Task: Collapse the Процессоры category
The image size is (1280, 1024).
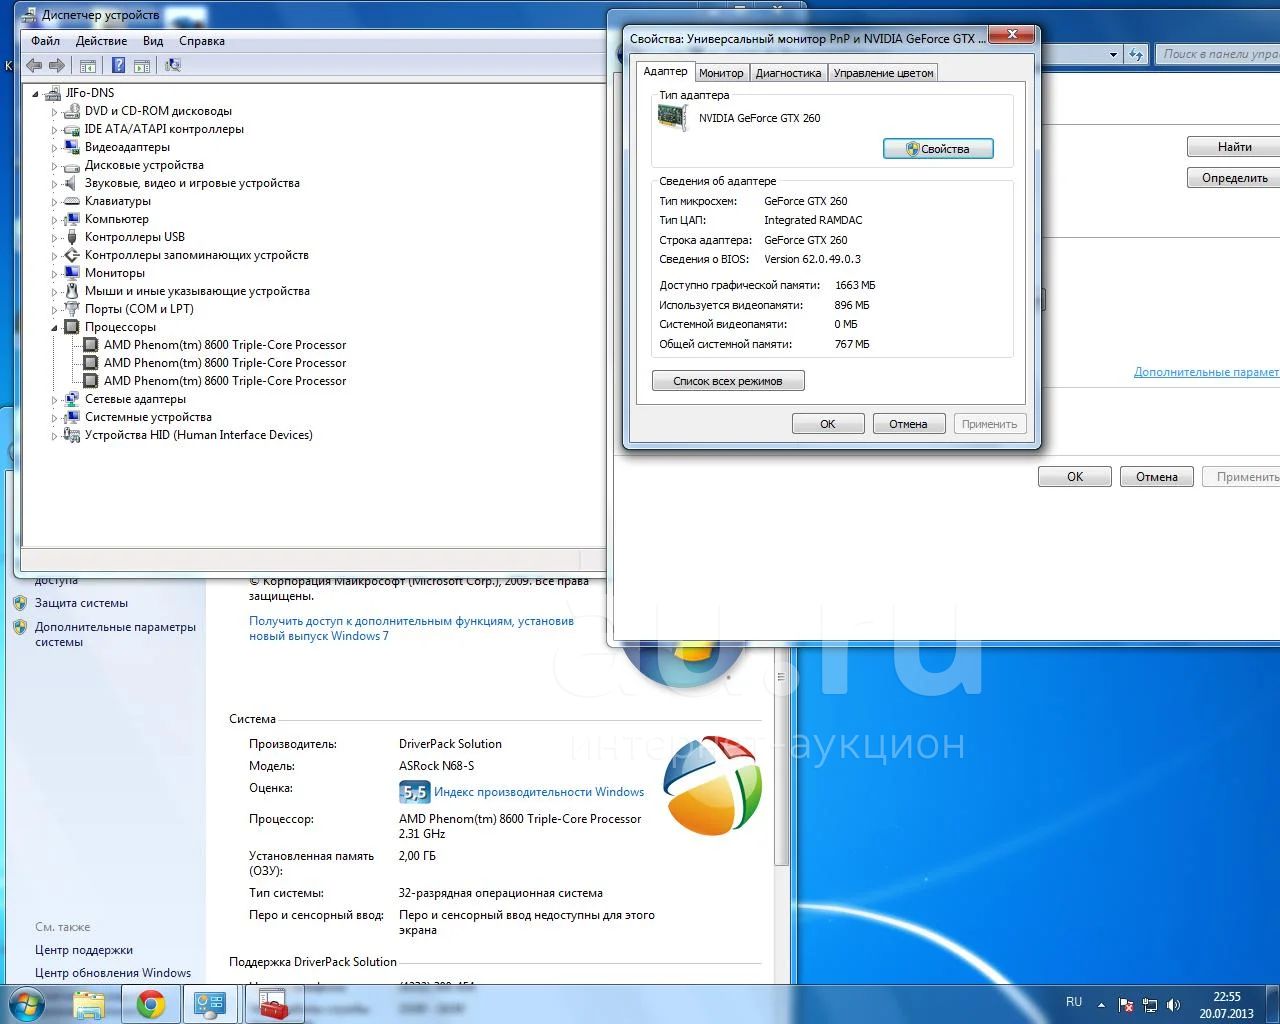Action: (55, 328)
